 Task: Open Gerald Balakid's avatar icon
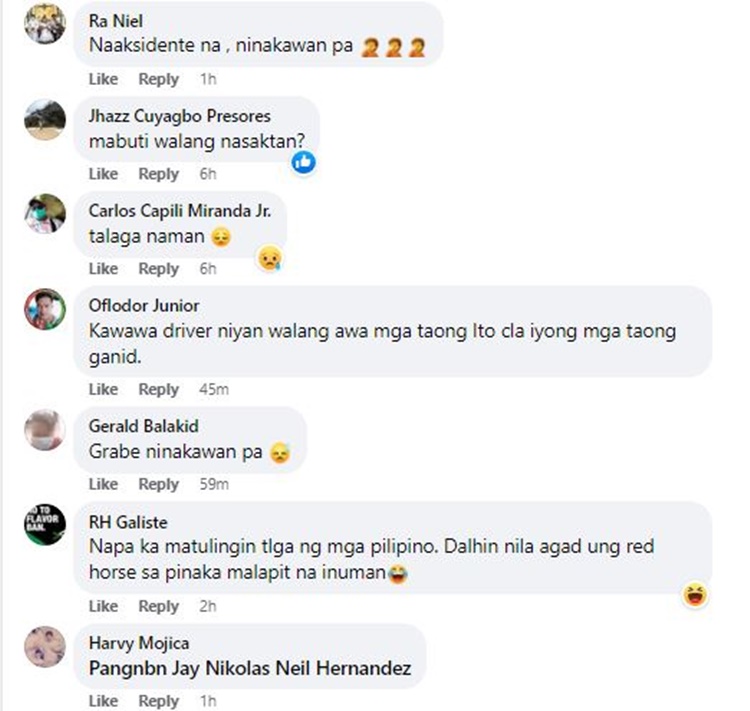click(x=45, y=430)
